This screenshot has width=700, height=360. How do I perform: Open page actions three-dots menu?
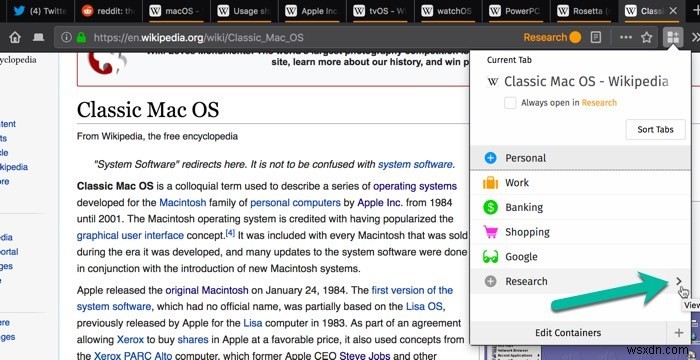[x=626, y=38]
